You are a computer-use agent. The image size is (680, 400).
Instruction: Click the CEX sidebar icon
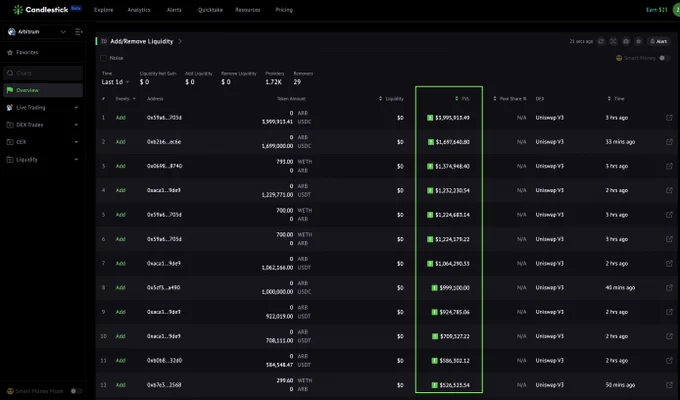pos(10,142)
